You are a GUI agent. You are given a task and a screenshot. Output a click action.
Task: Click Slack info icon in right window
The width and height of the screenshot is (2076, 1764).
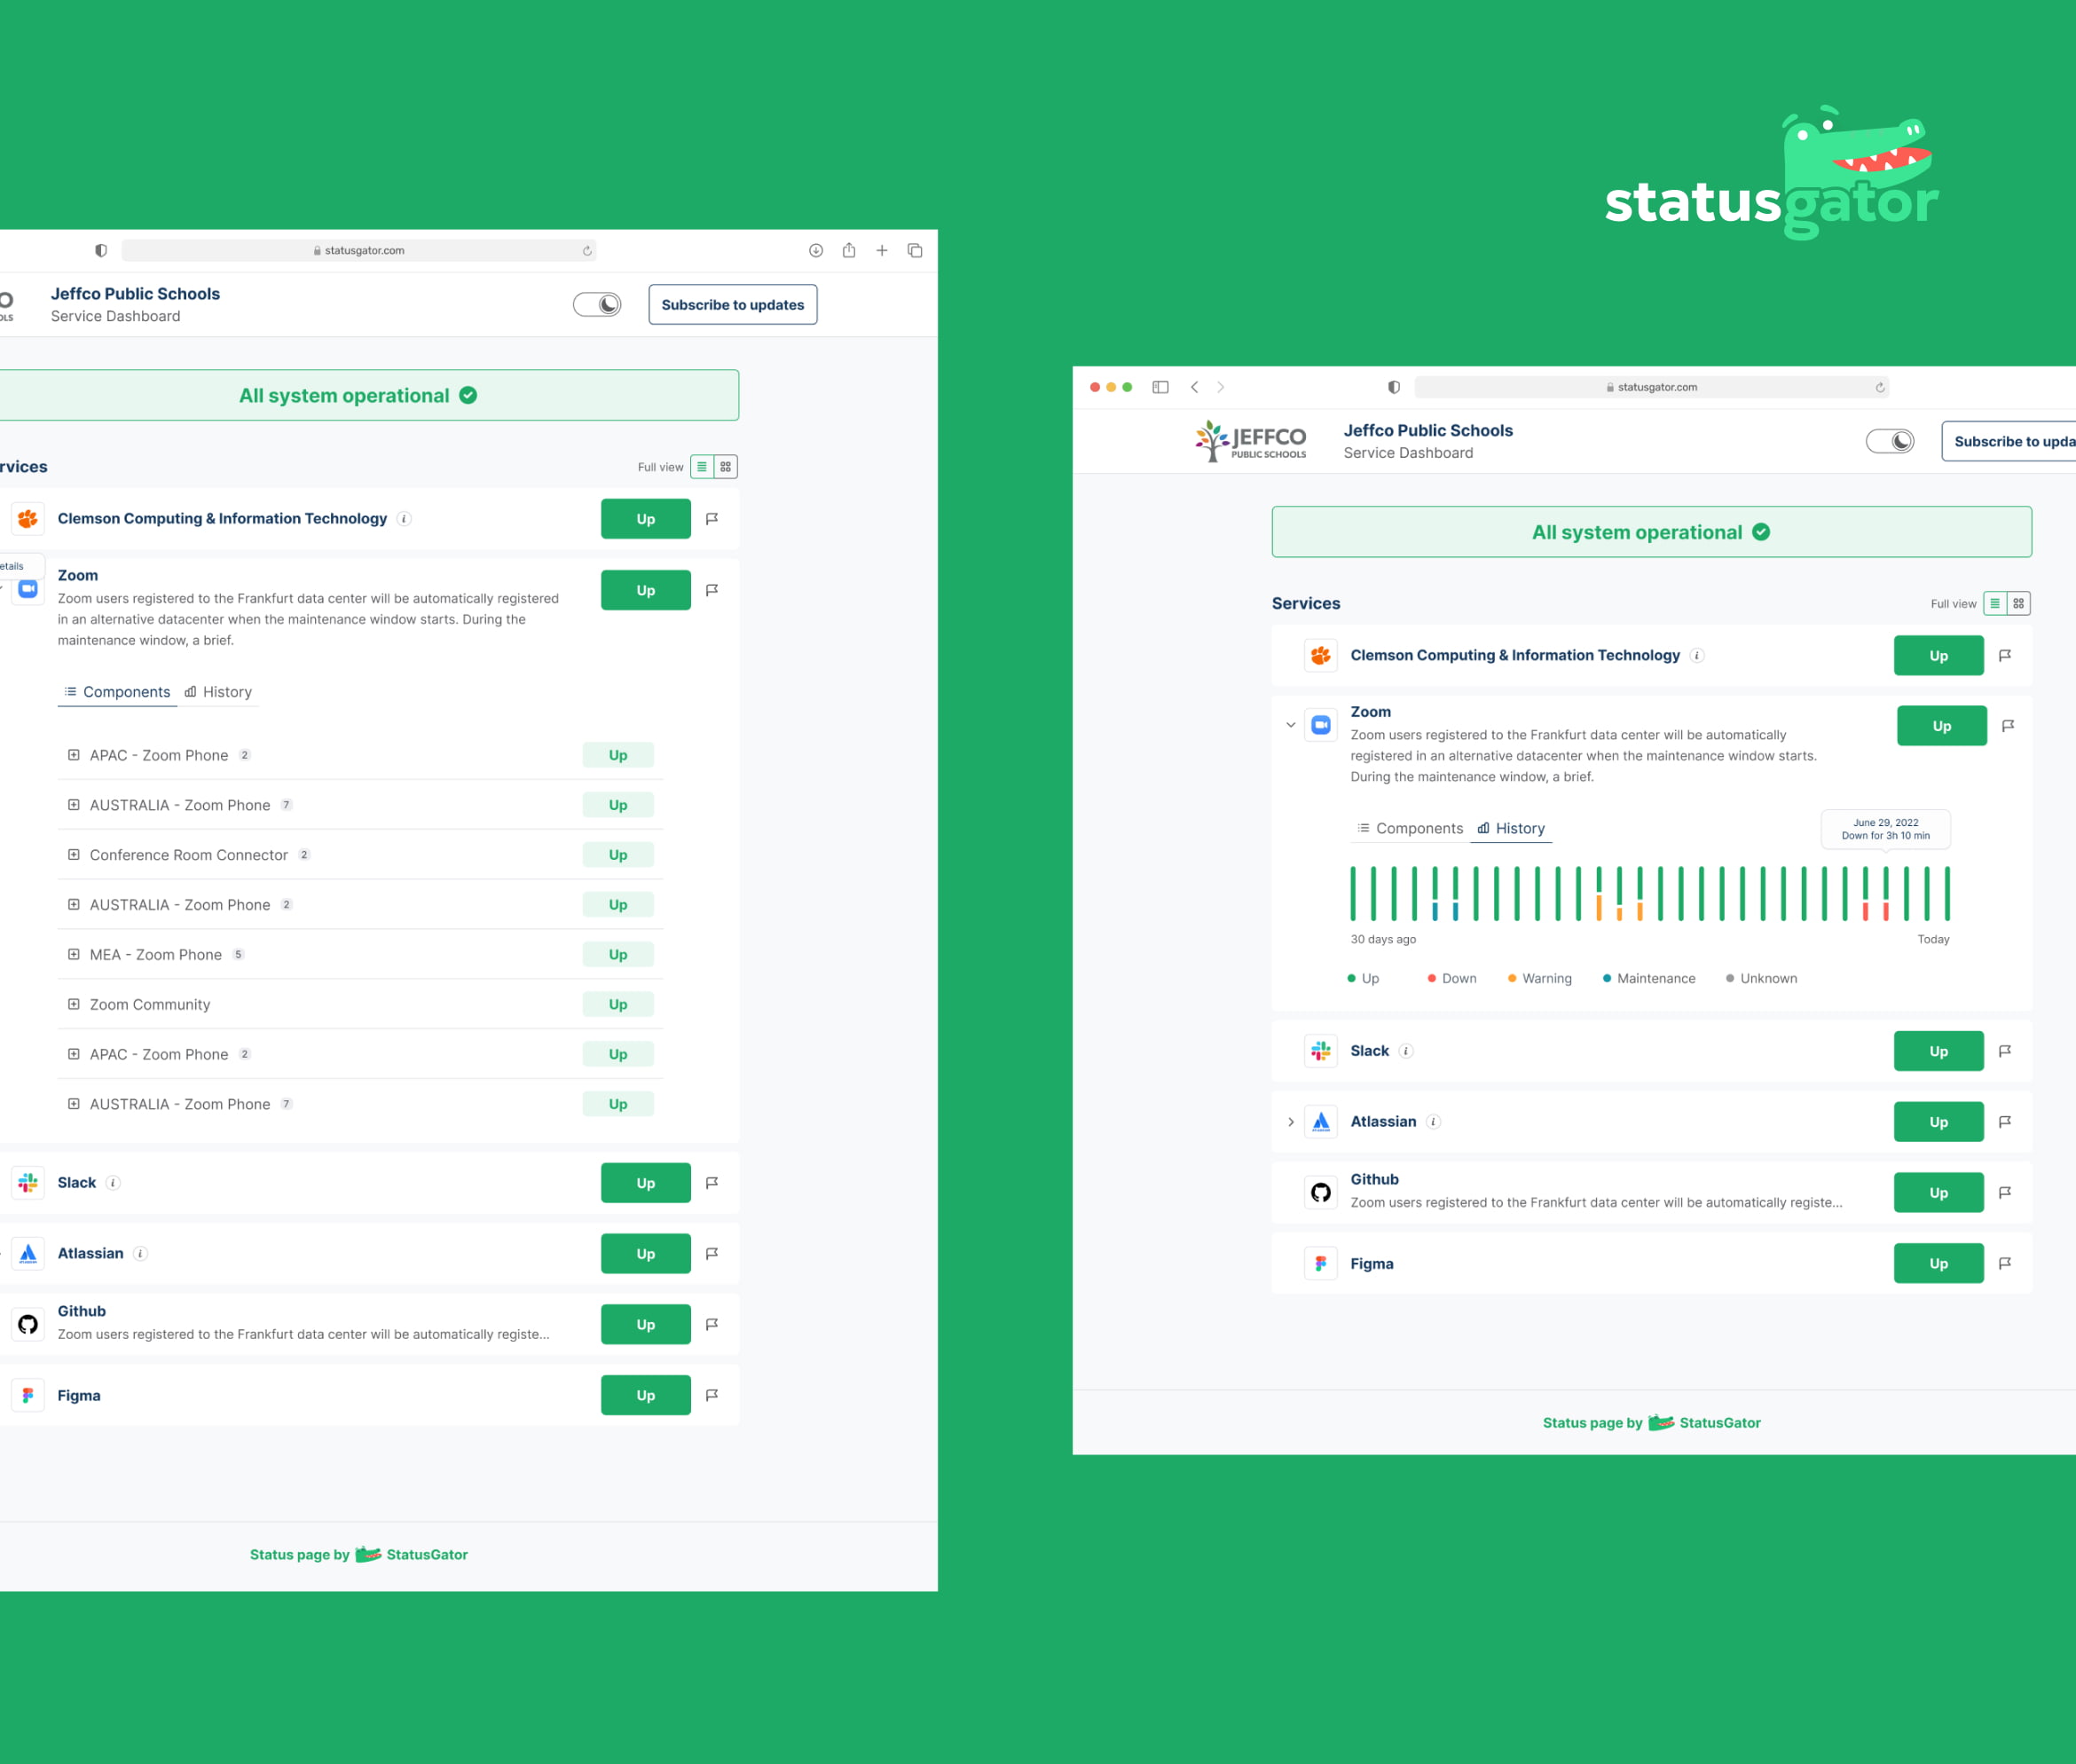1406,1051
